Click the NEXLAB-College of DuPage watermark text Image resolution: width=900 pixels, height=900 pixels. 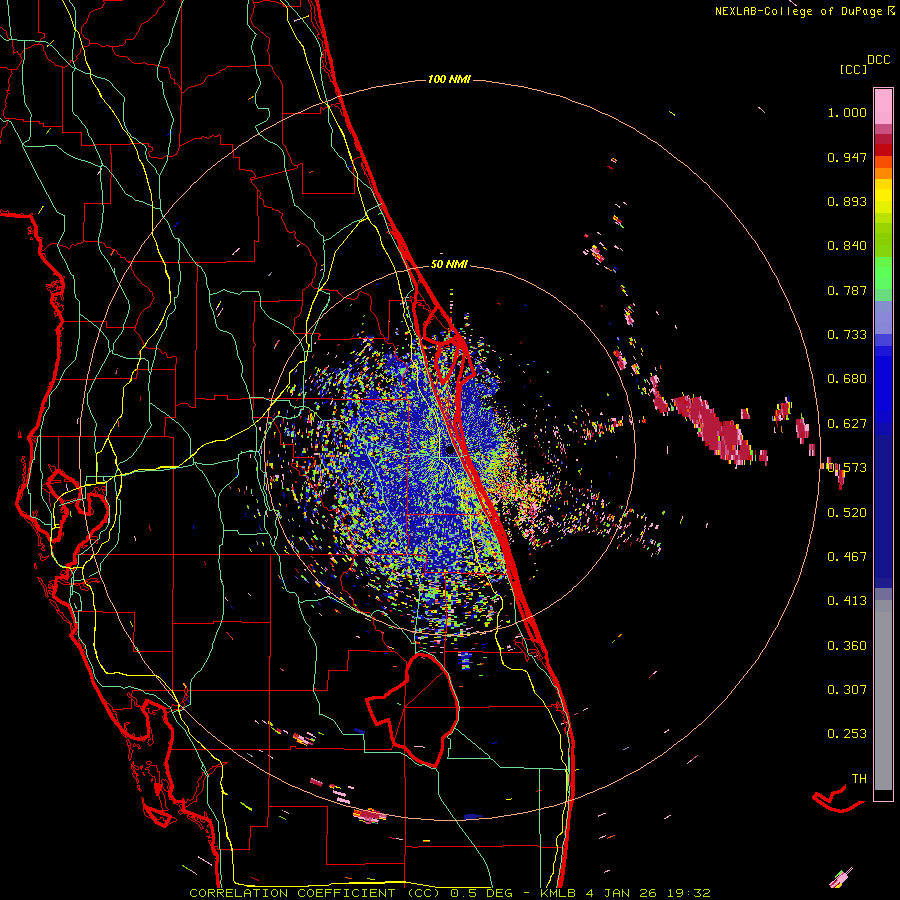[x=798, y=11]
